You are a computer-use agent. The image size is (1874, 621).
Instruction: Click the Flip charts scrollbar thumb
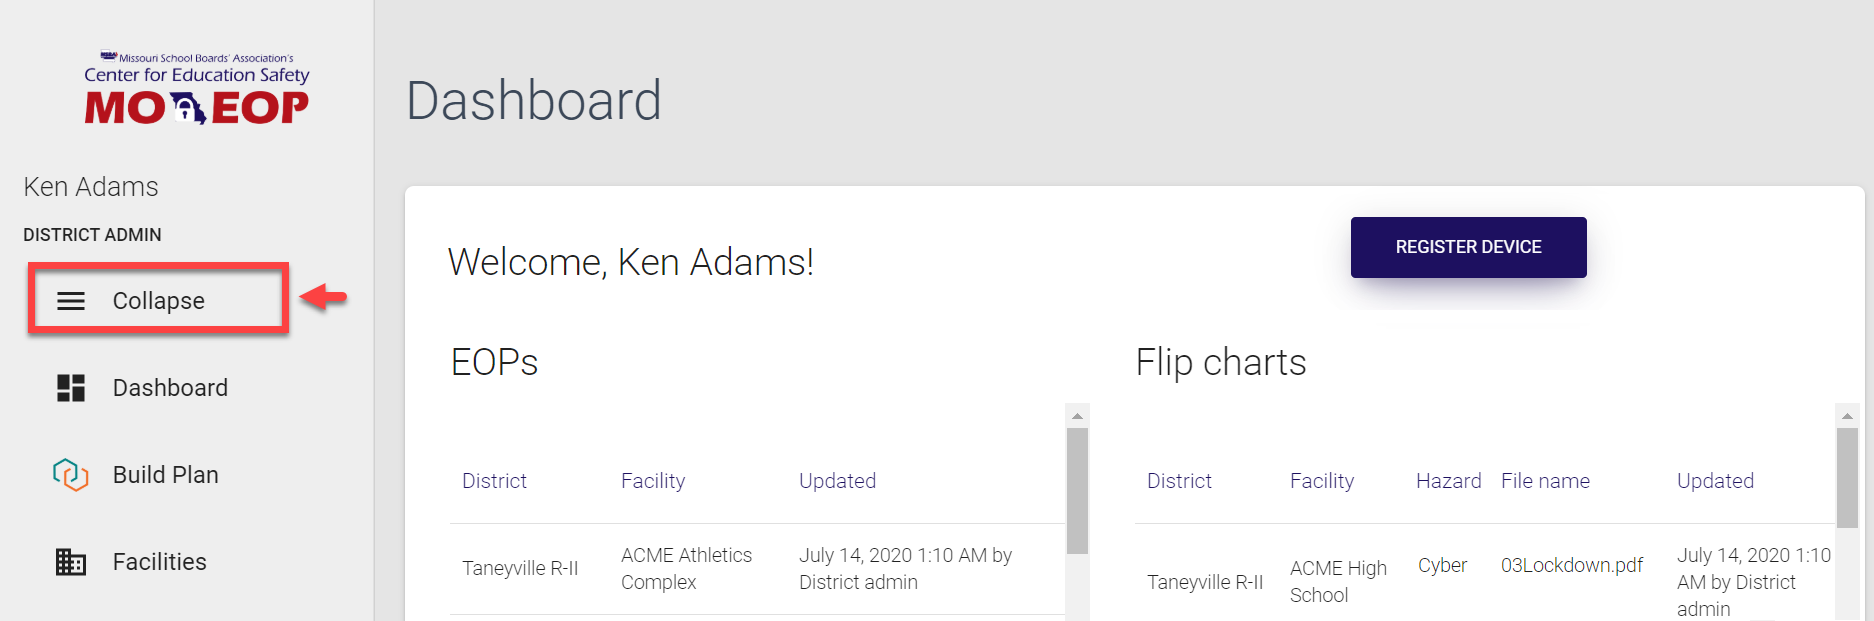click(1847, 475)
